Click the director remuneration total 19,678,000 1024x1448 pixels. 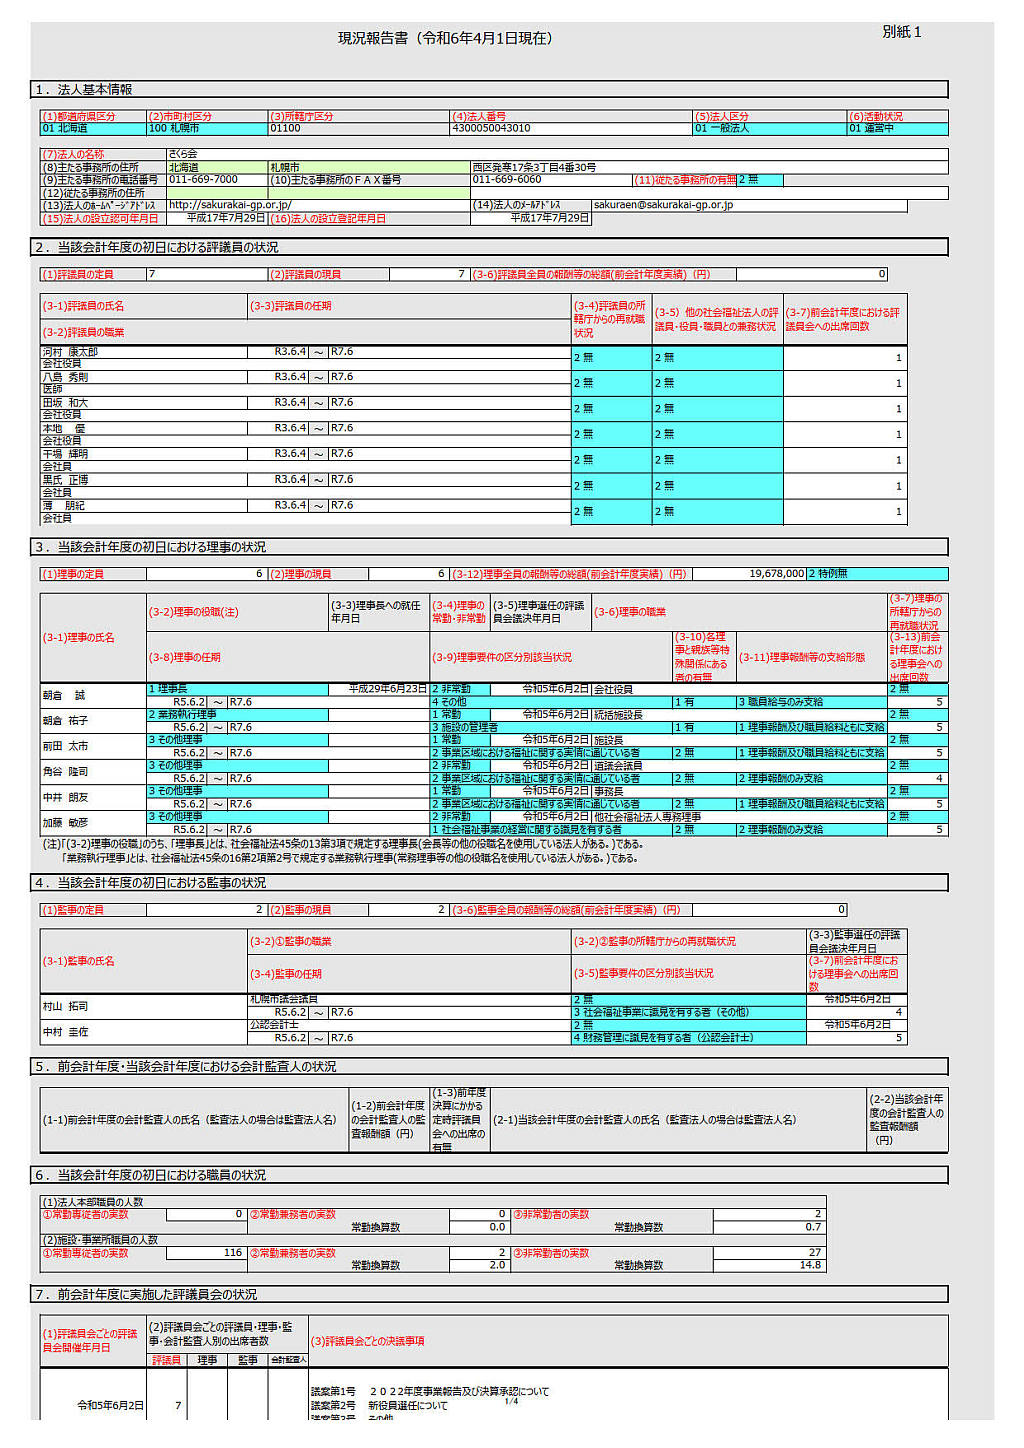point(749,574)
